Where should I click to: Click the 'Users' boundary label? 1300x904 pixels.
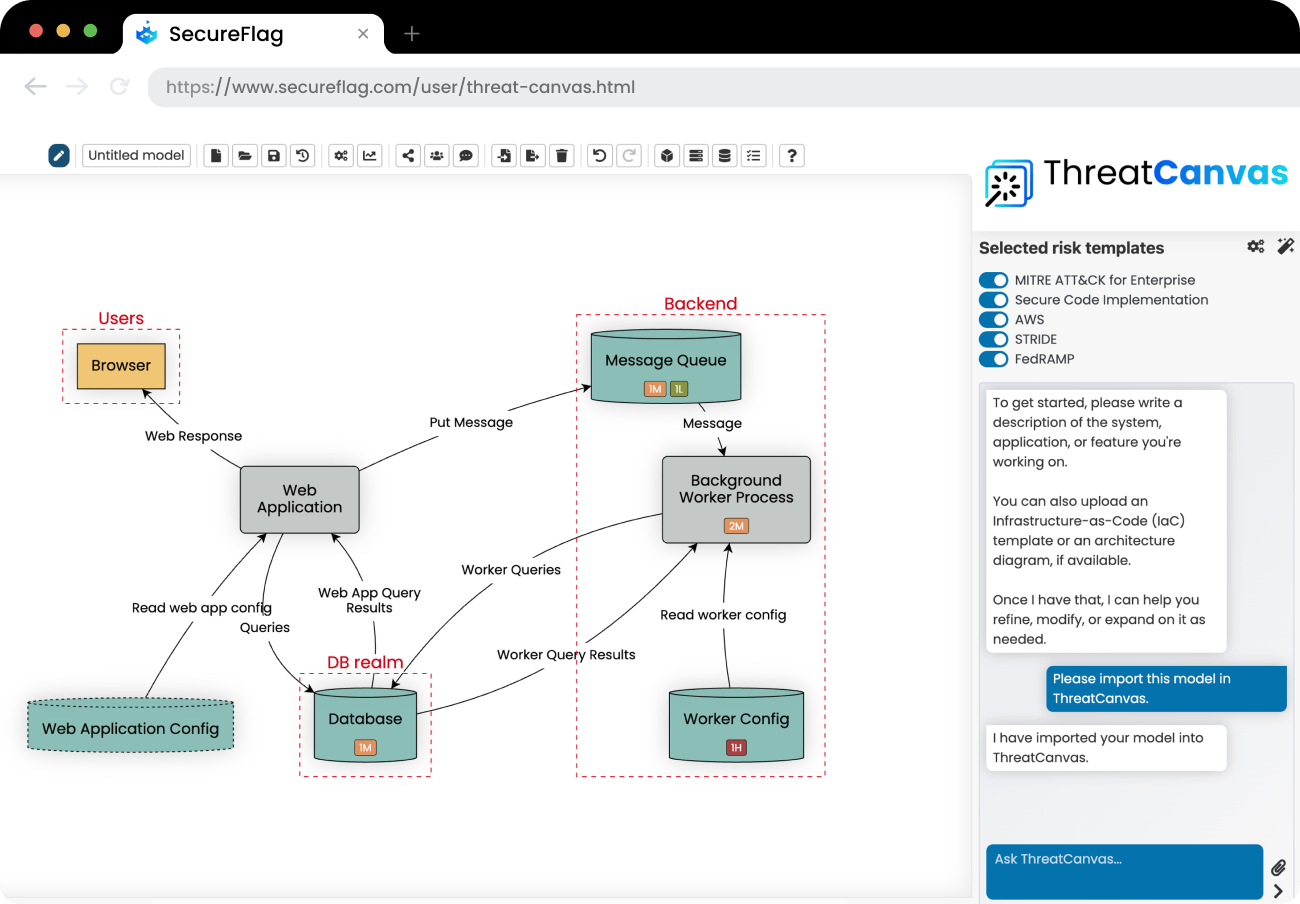pyautogui.click(x=121, y=319)
